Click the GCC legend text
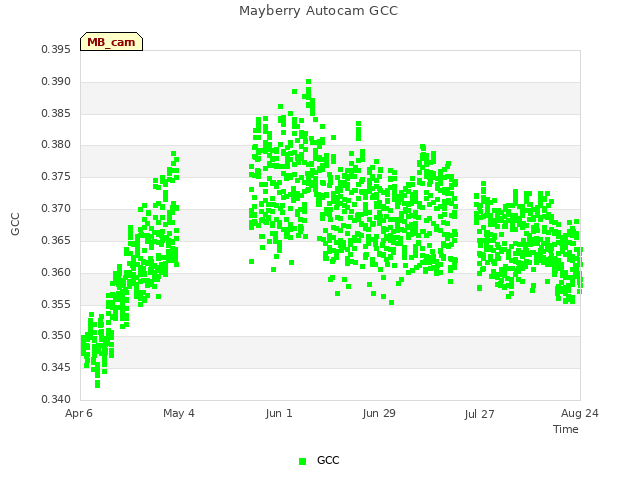The width and height of the screenshot is (640, 480). coord(328,460)
